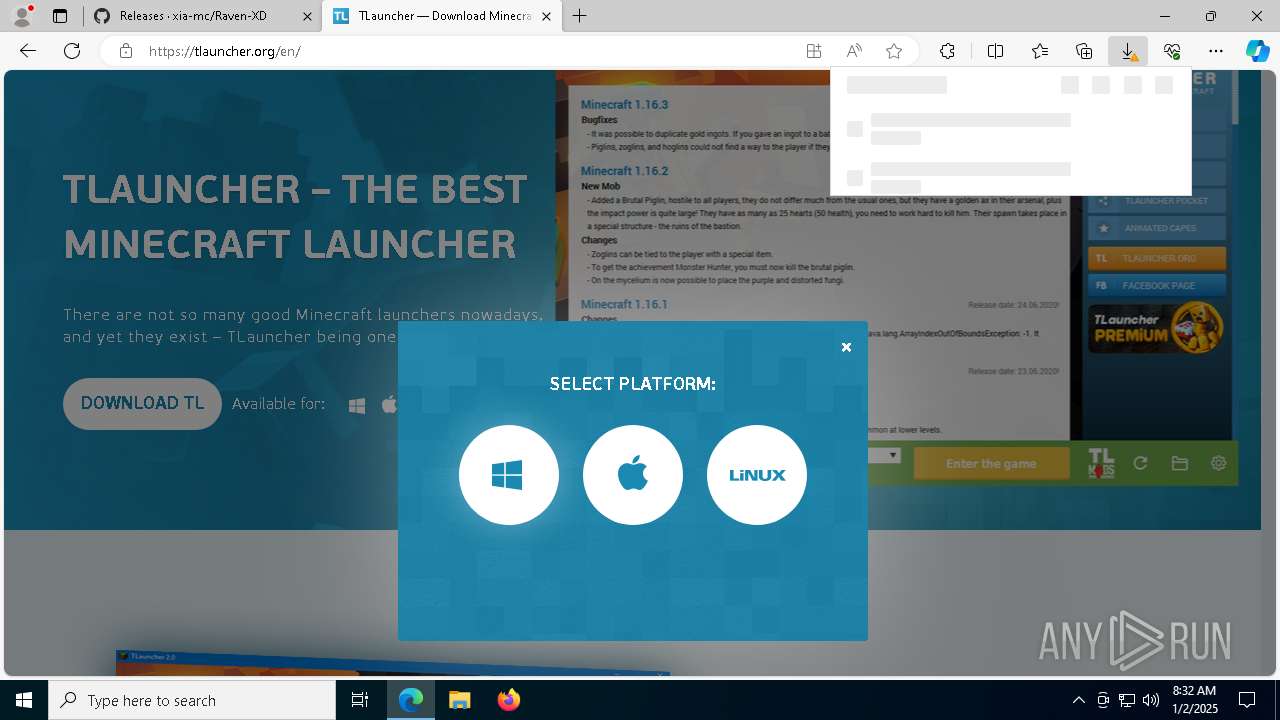Open Edge Settings and more menu
The image size is (1280, 720).
[1216, 51]
